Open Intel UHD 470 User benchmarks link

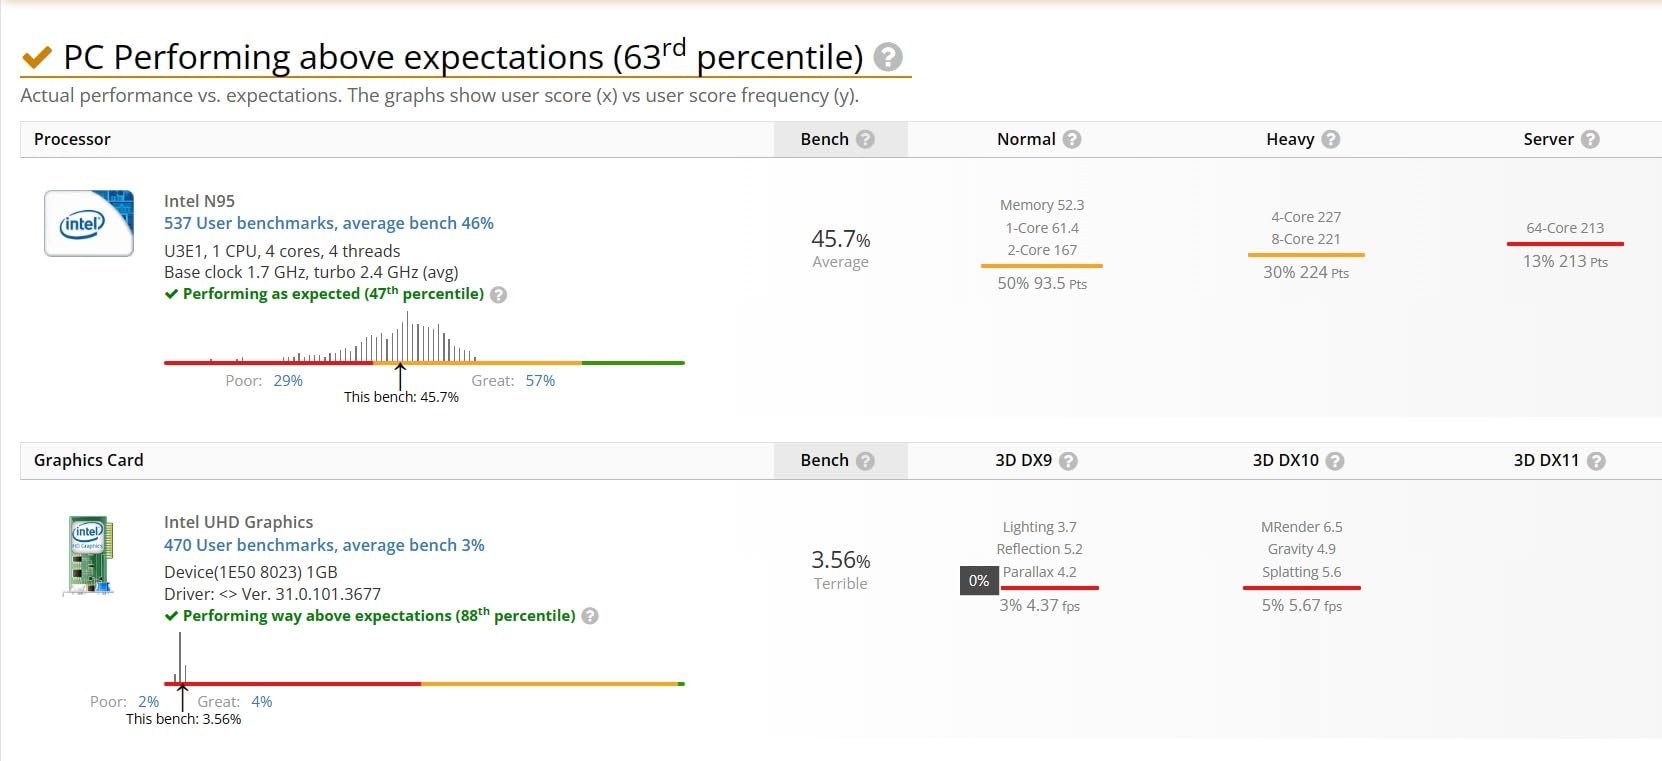tap(324, 545)
